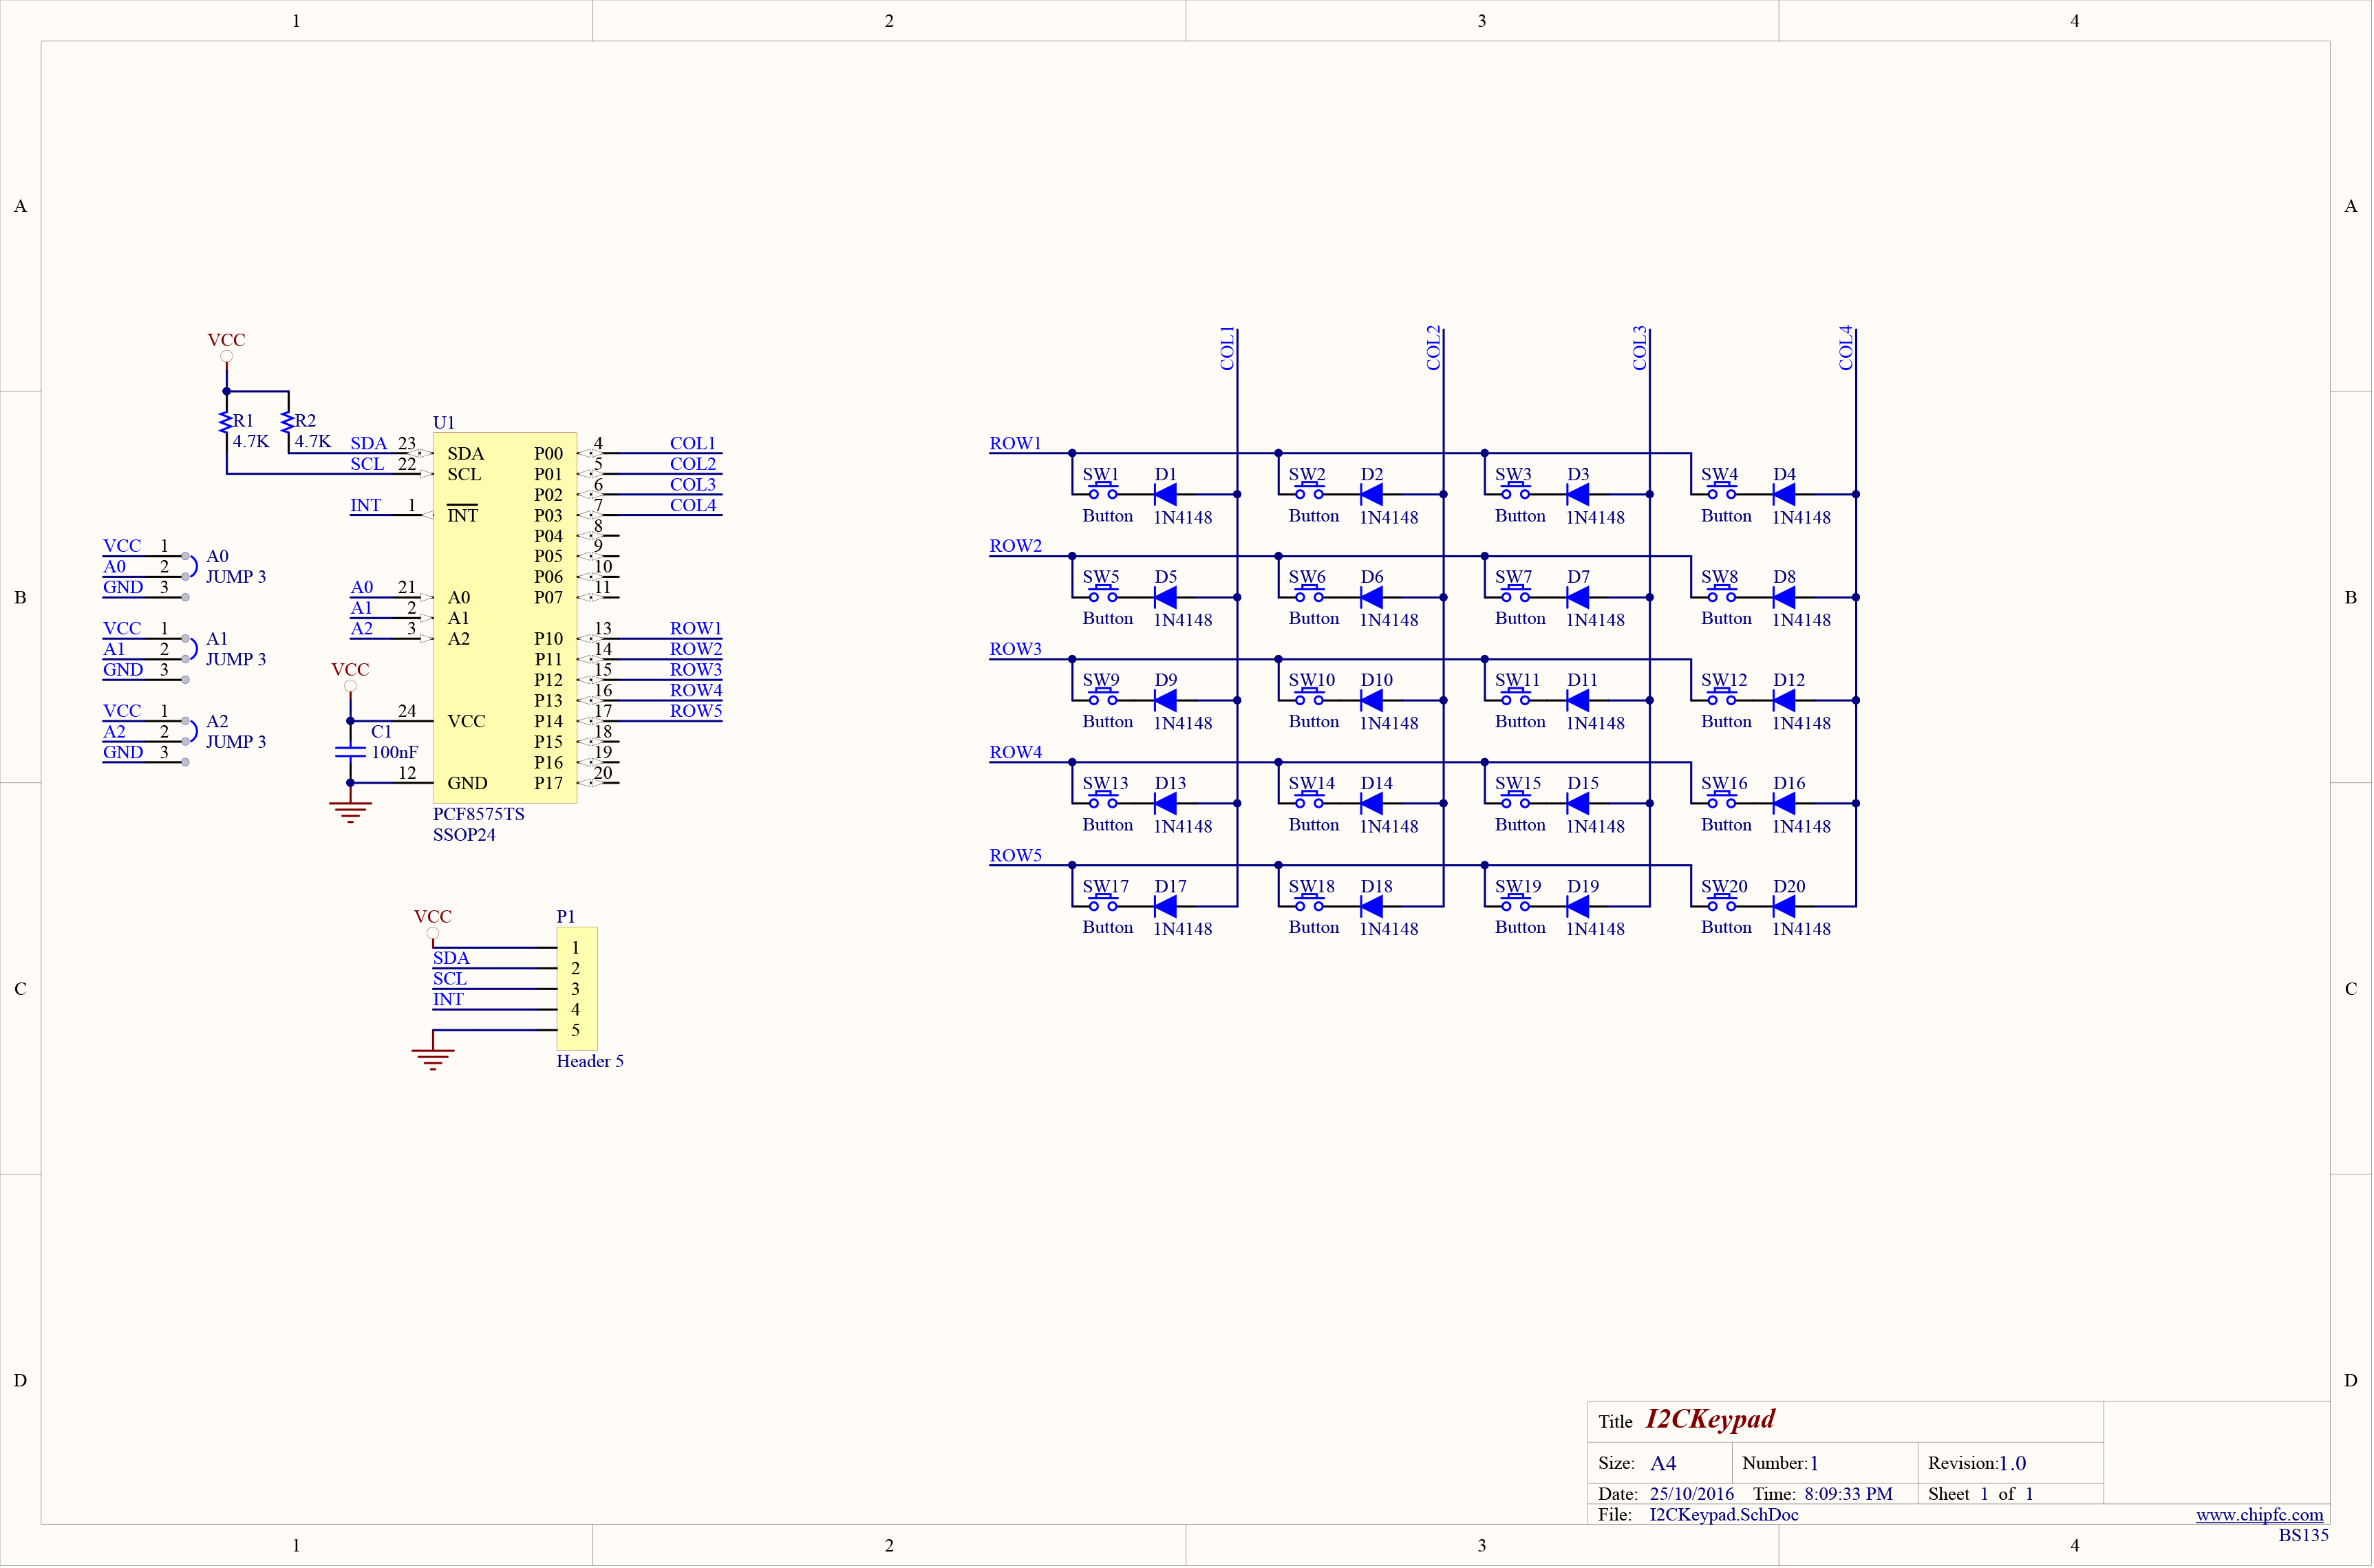Select the R2 4.7K resistor symbol
Screen dimensions: 2374x1568
(288, 423)
